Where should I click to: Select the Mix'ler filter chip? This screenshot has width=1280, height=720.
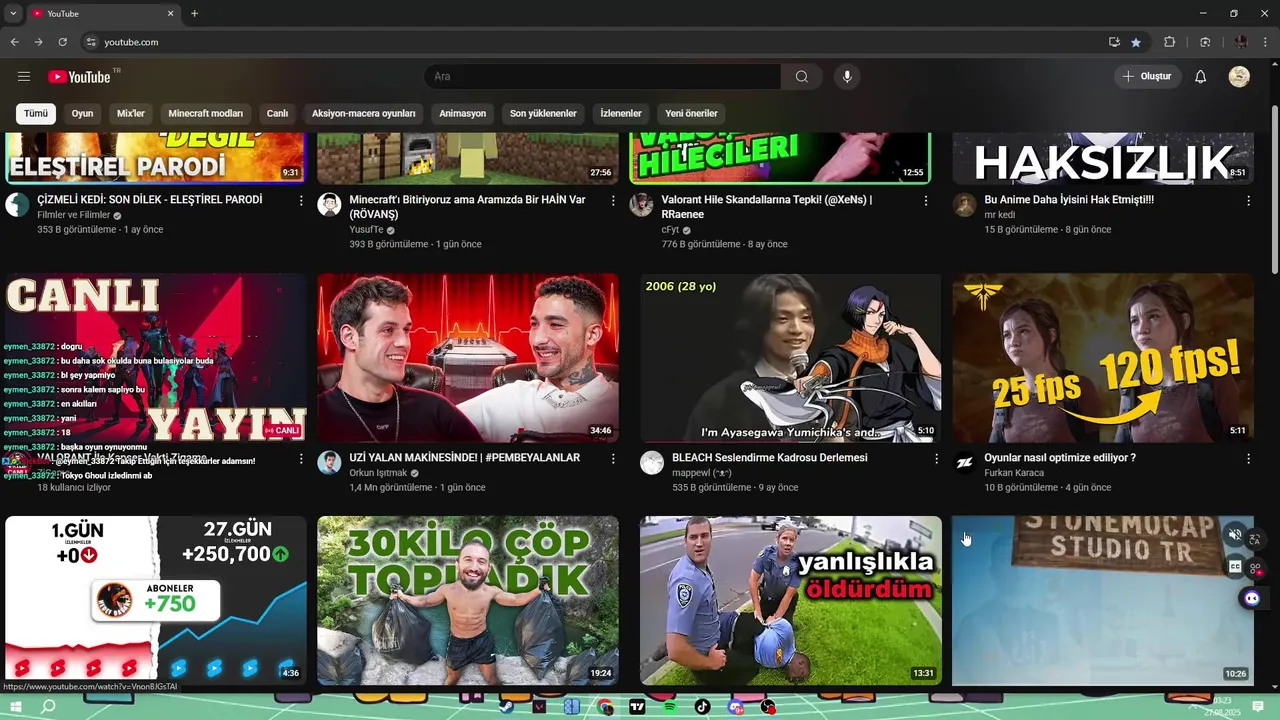[x=131, y=114]
